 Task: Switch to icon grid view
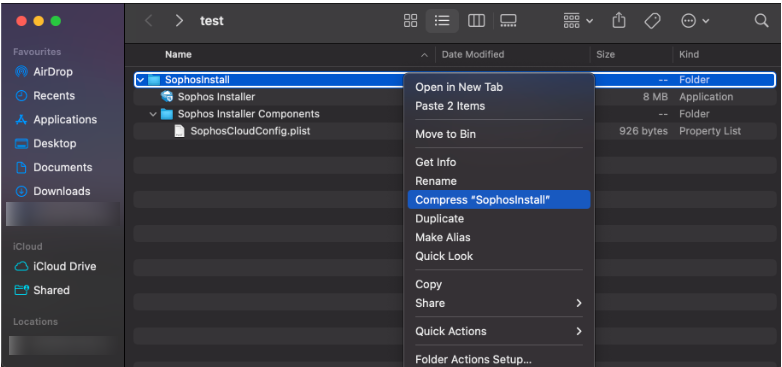[x=410, y=20]
